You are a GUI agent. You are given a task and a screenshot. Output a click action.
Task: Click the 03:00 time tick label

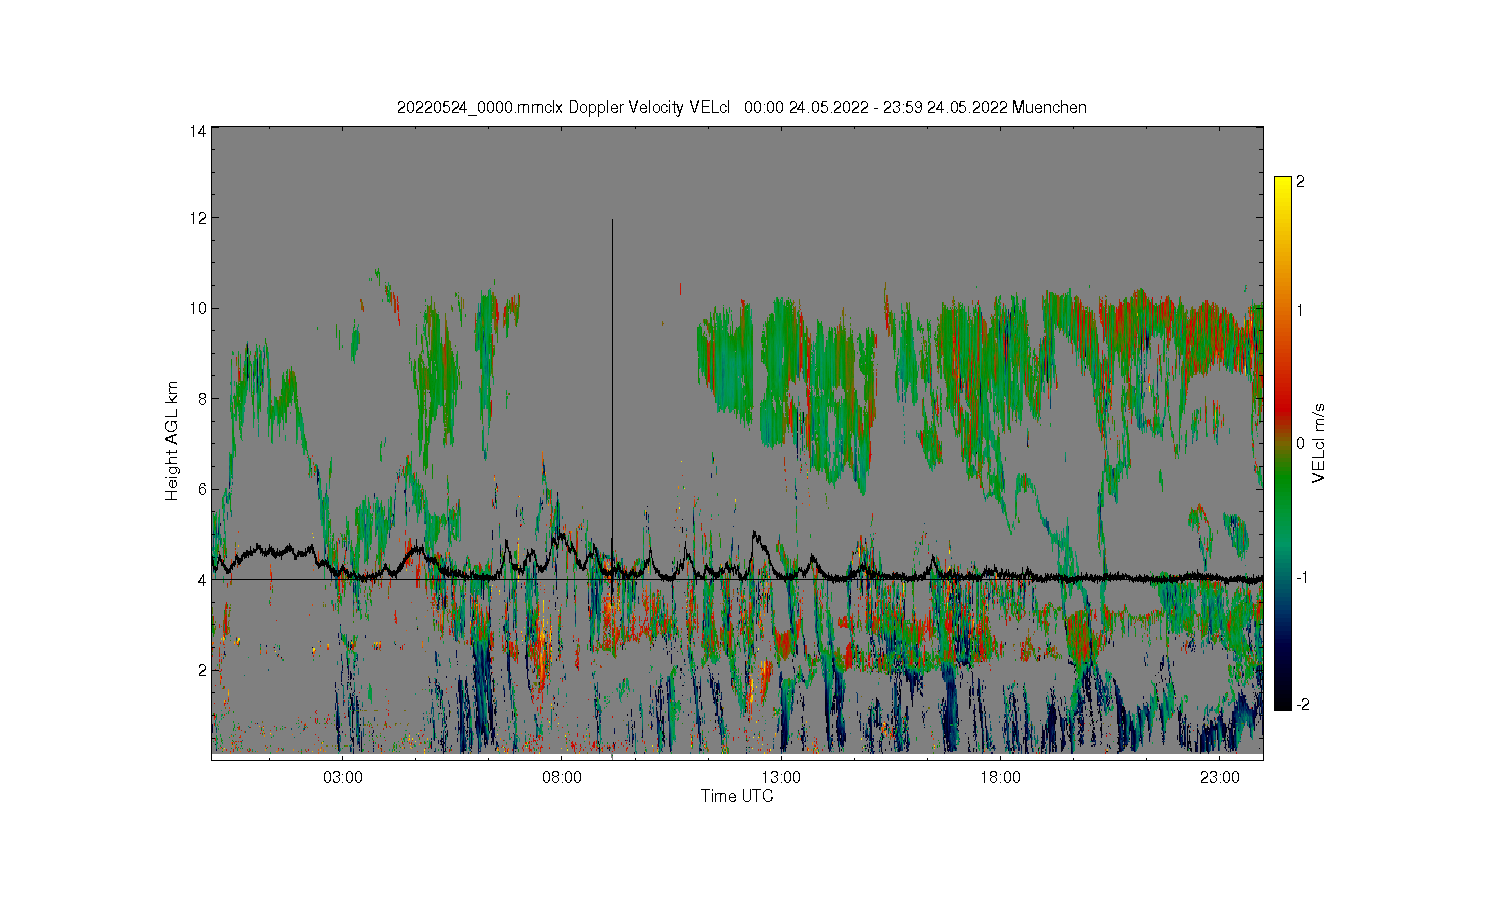[343, 777]
